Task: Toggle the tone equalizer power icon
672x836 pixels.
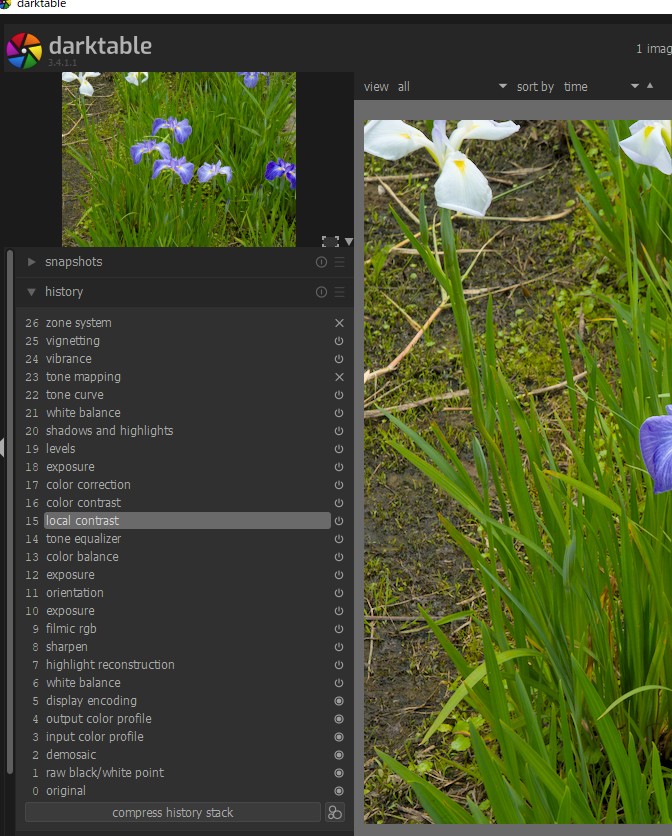Action: tap(339, 539)
